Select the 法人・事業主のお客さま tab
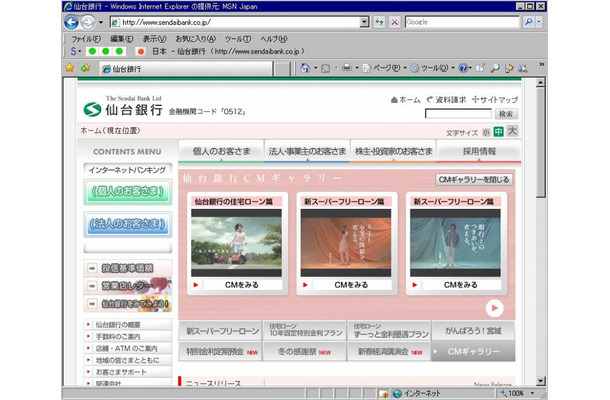The image size is (610, 400). [307, 151]
